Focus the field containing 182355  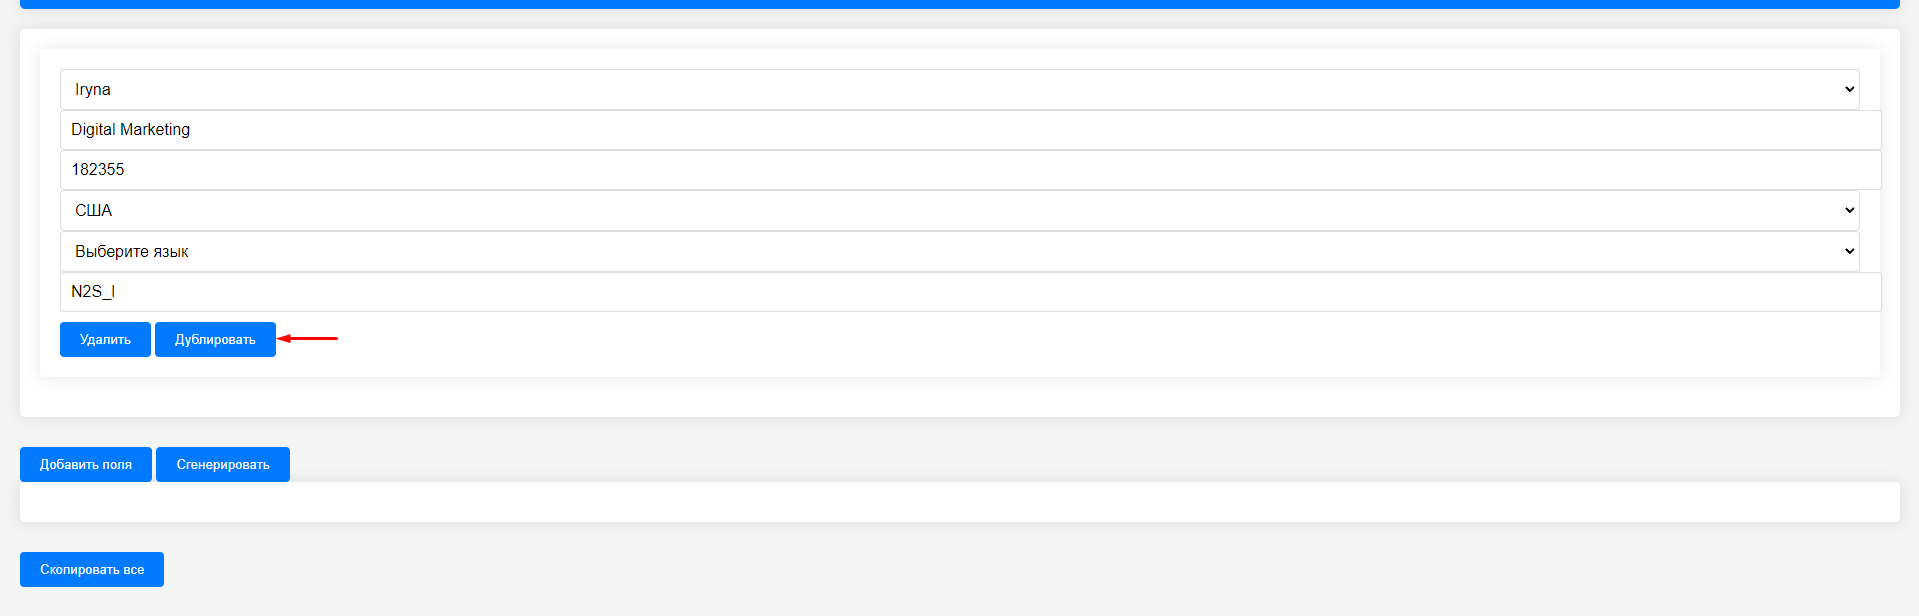(x=970, y=170)
